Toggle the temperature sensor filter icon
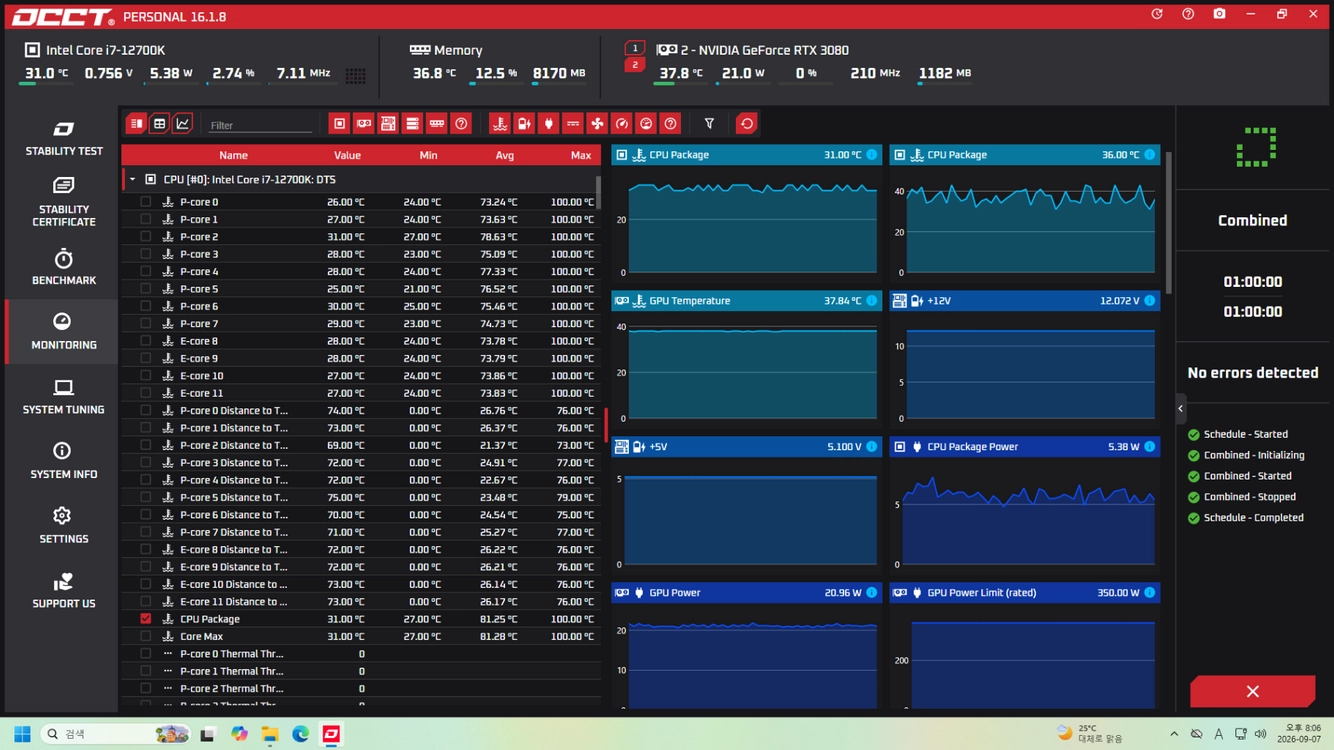This screenshot has width=1334, height=750. tap(500, 124)
